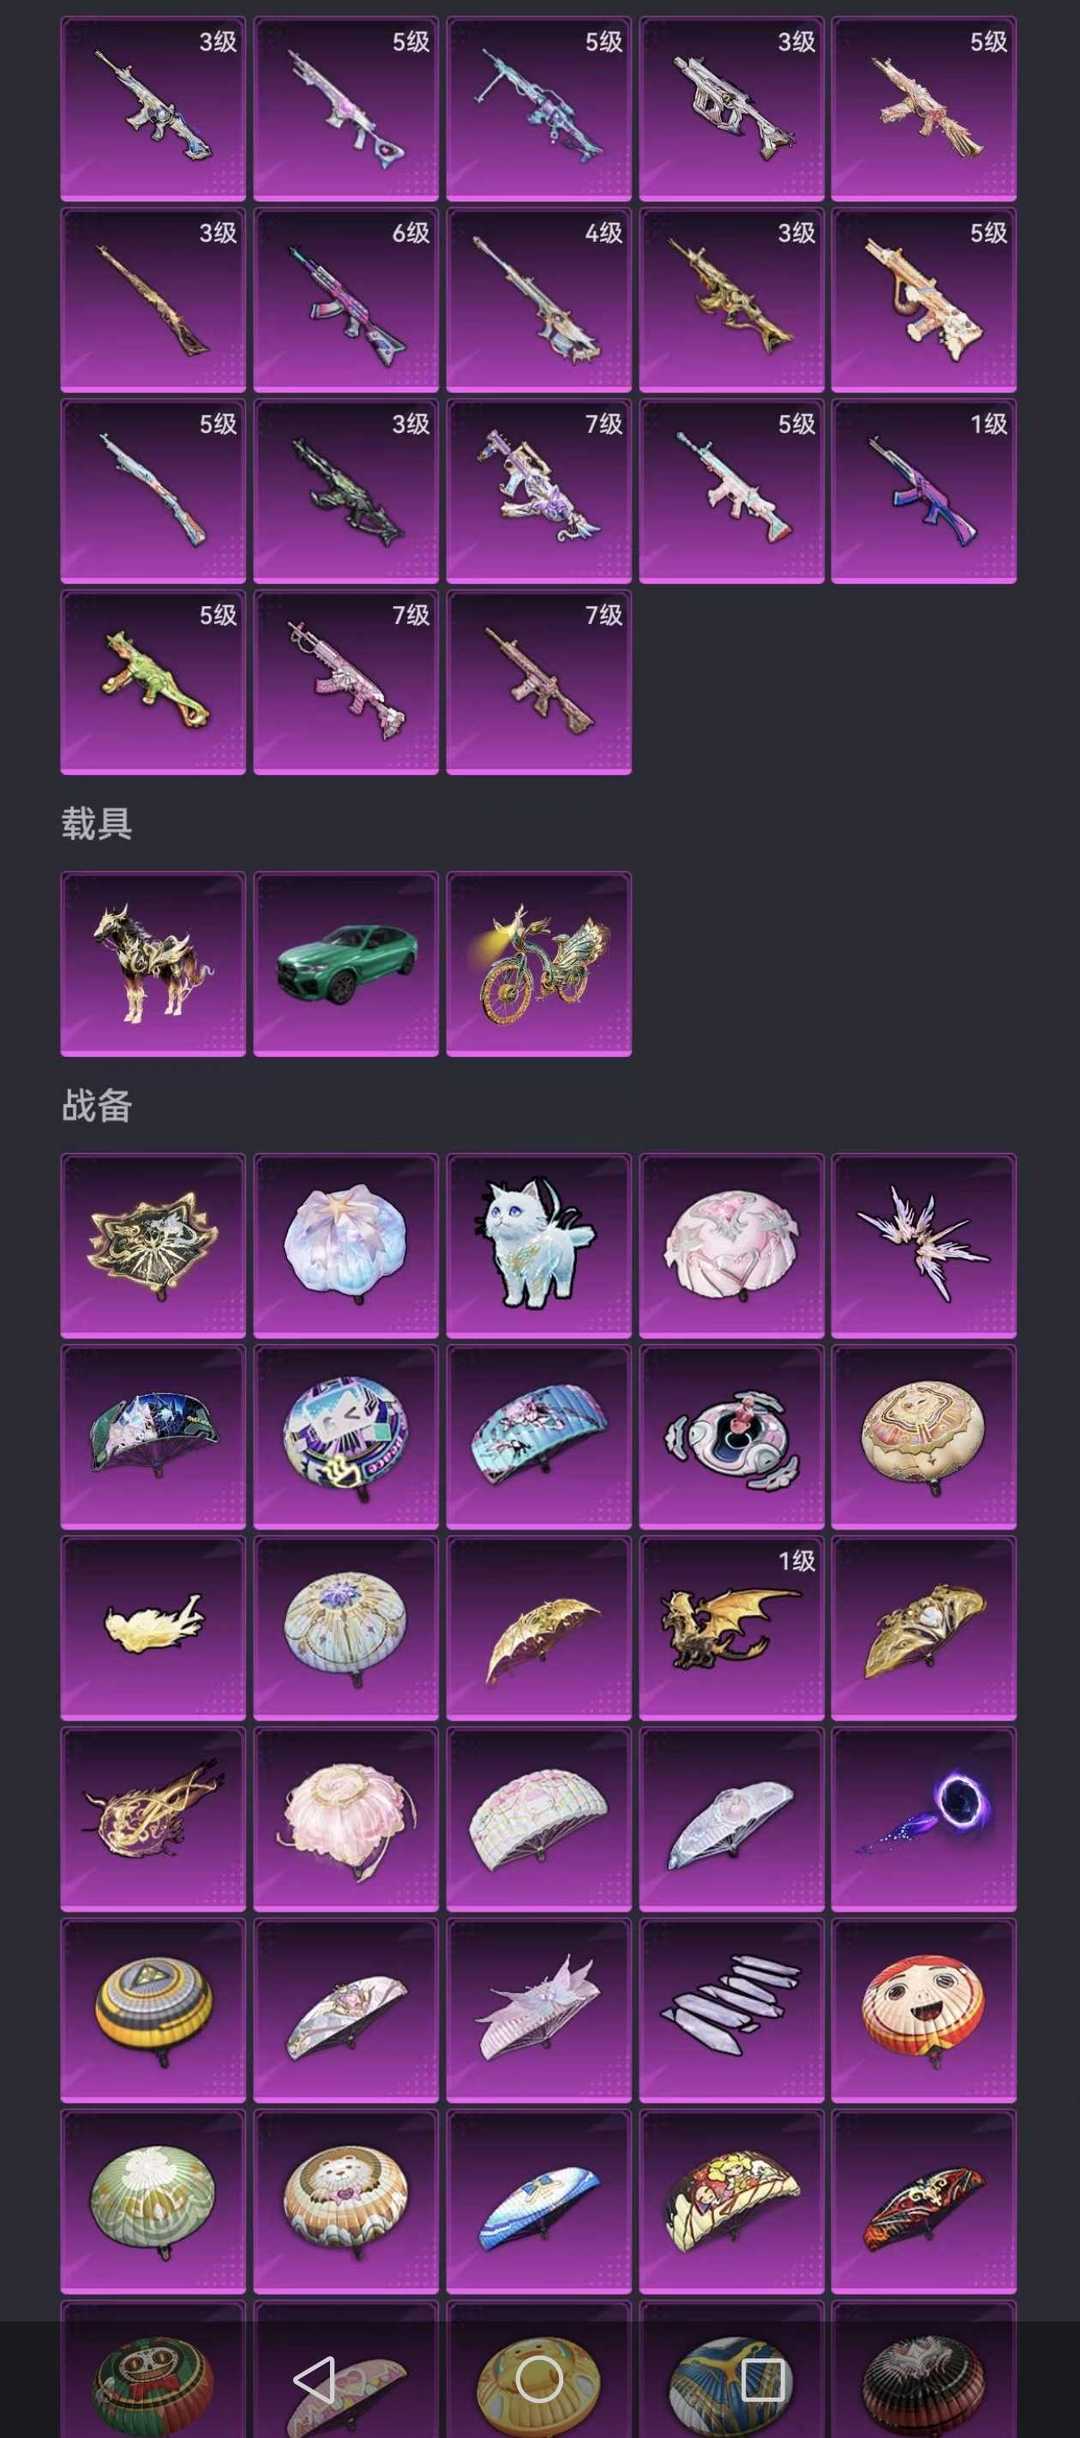
Task: Select the golden cat-shaped badge item
Action: coord(153,1246)
